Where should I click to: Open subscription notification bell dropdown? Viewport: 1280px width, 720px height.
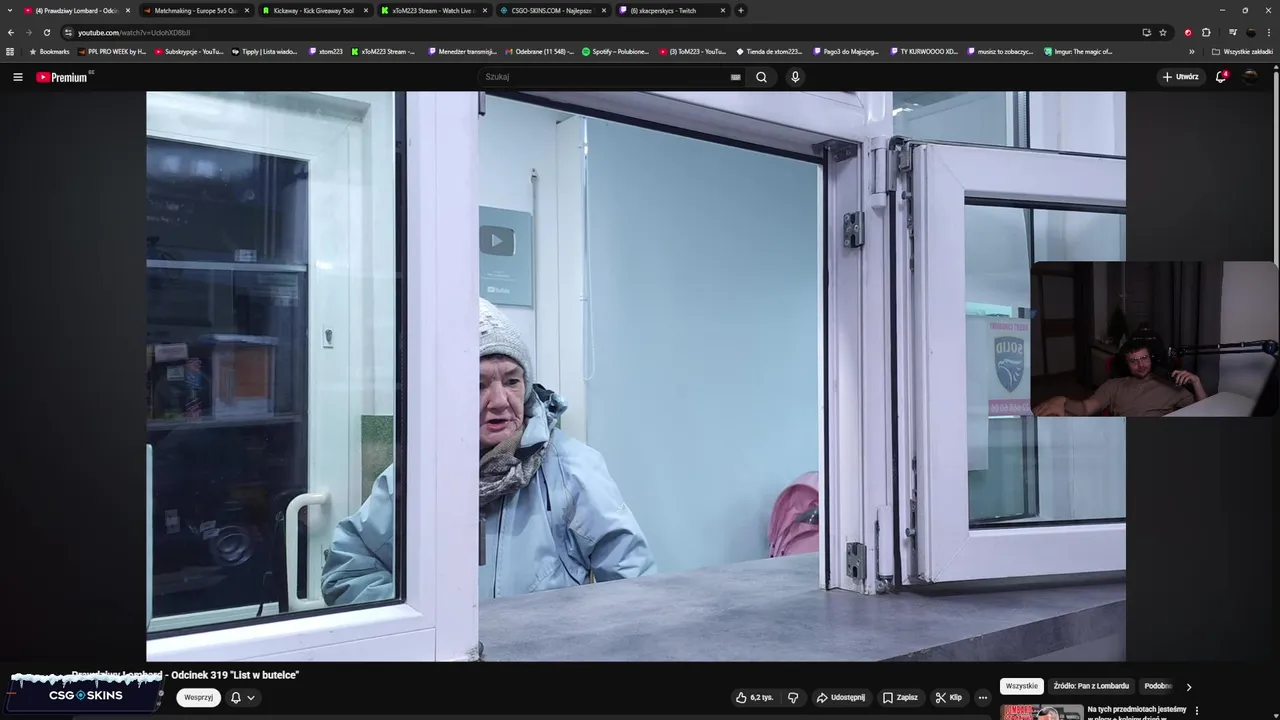[x=242, y=697]
